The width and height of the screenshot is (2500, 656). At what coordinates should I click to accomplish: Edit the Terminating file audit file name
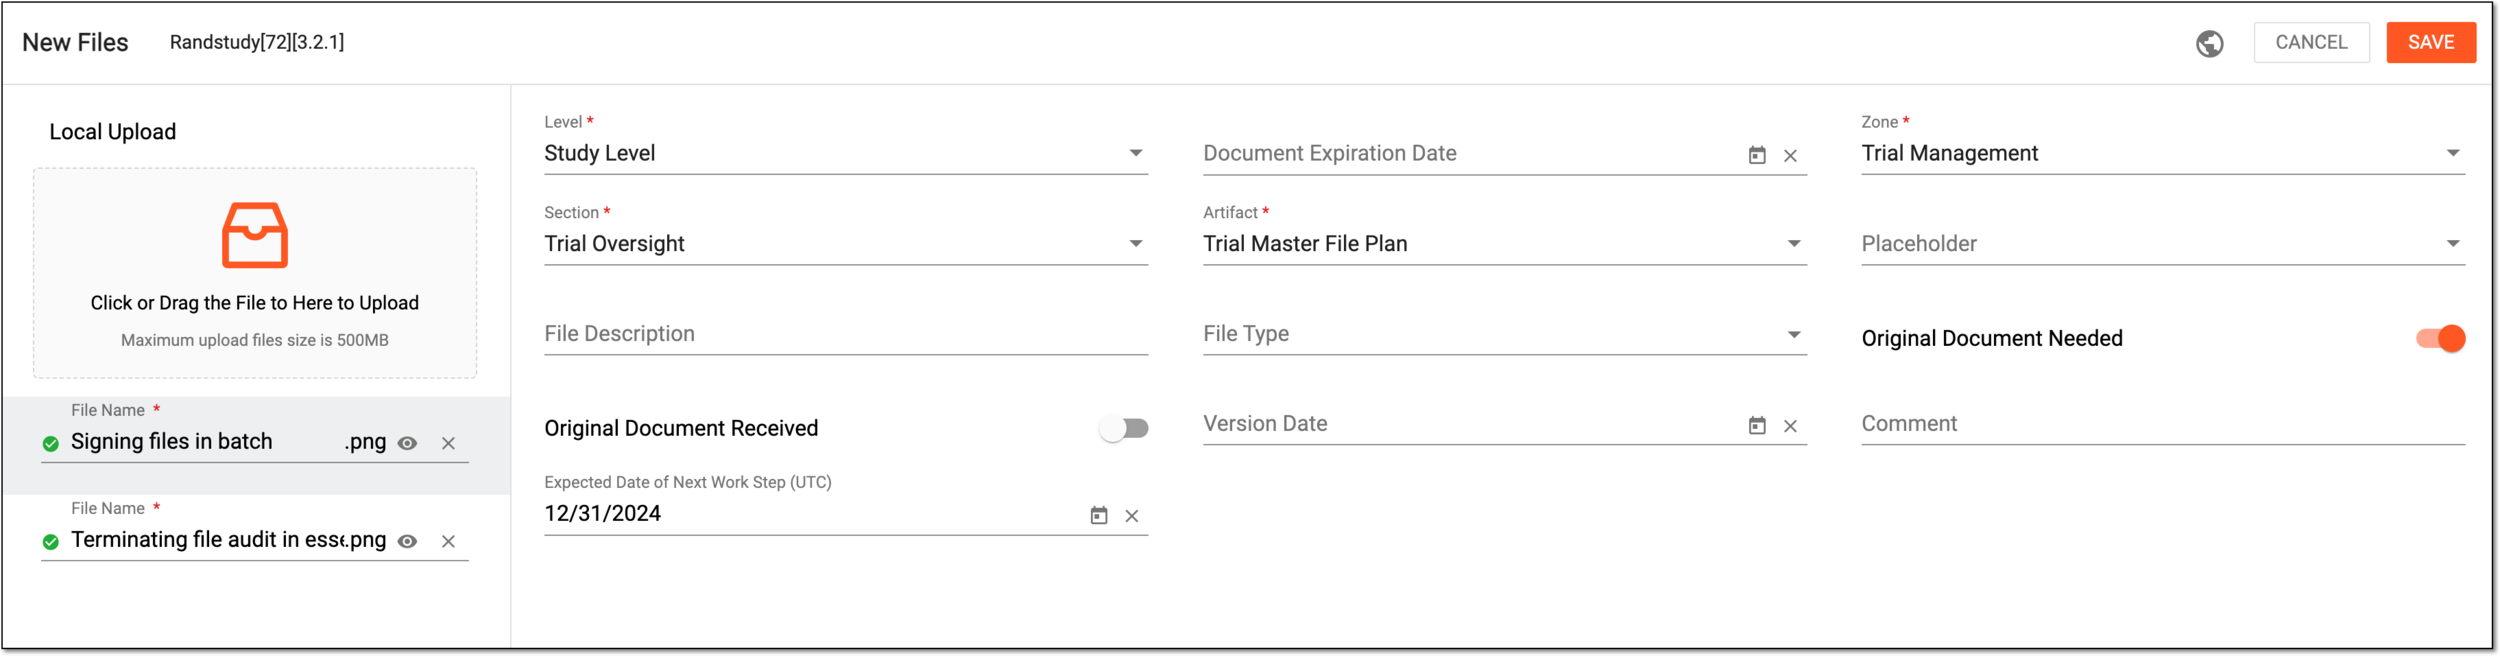pyautogui.click(x=208, y=540)
